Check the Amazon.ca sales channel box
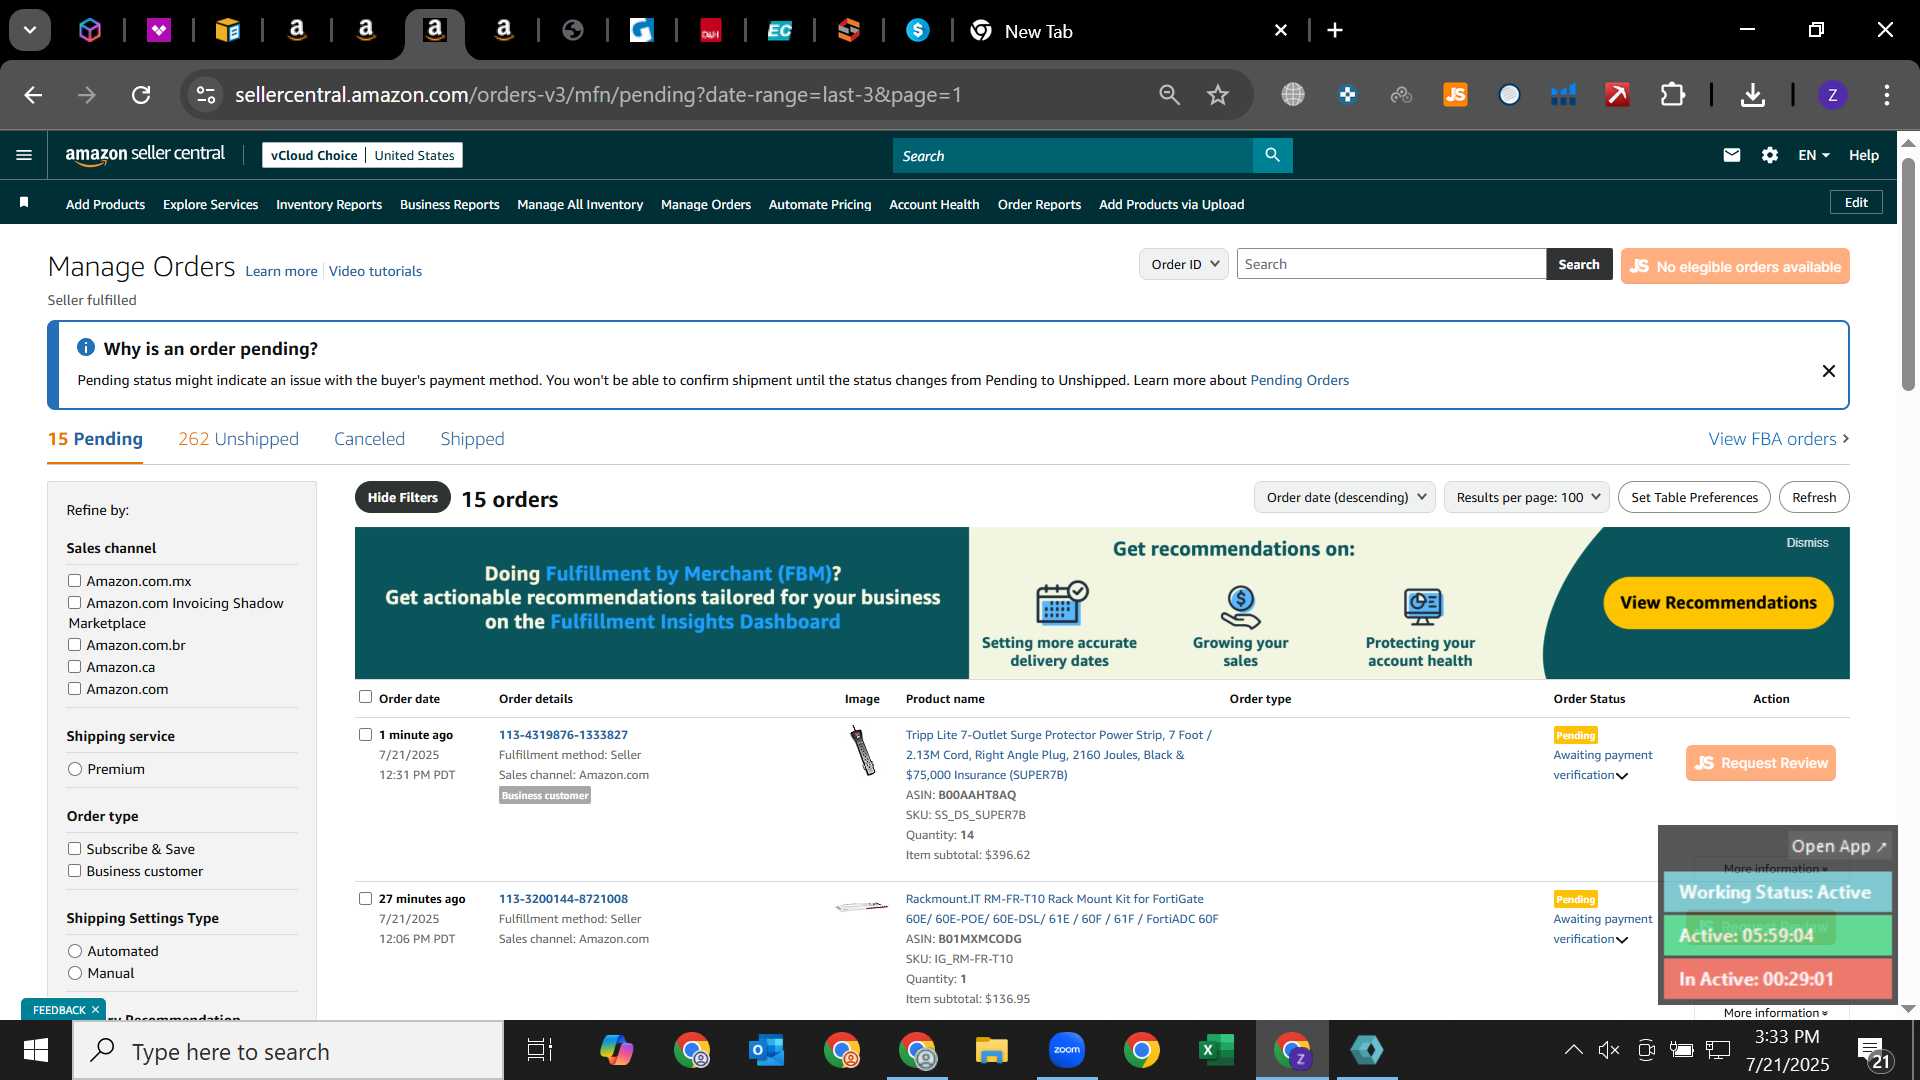Viewport: 1920px width, 1080px height. point(74,667)
